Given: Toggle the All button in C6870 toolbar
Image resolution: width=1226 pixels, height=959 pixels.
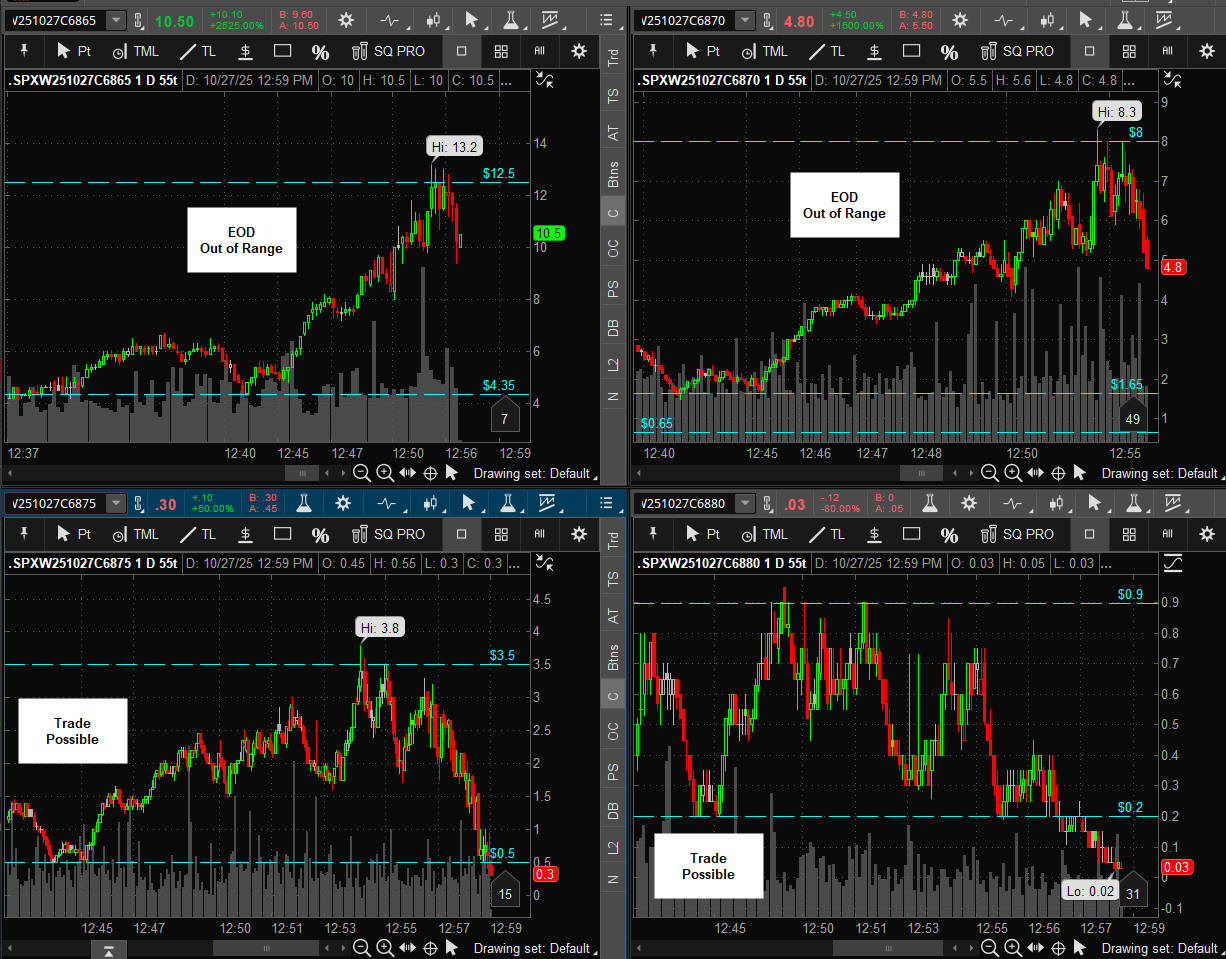Looking at the screenshot, I should 1168,51.
